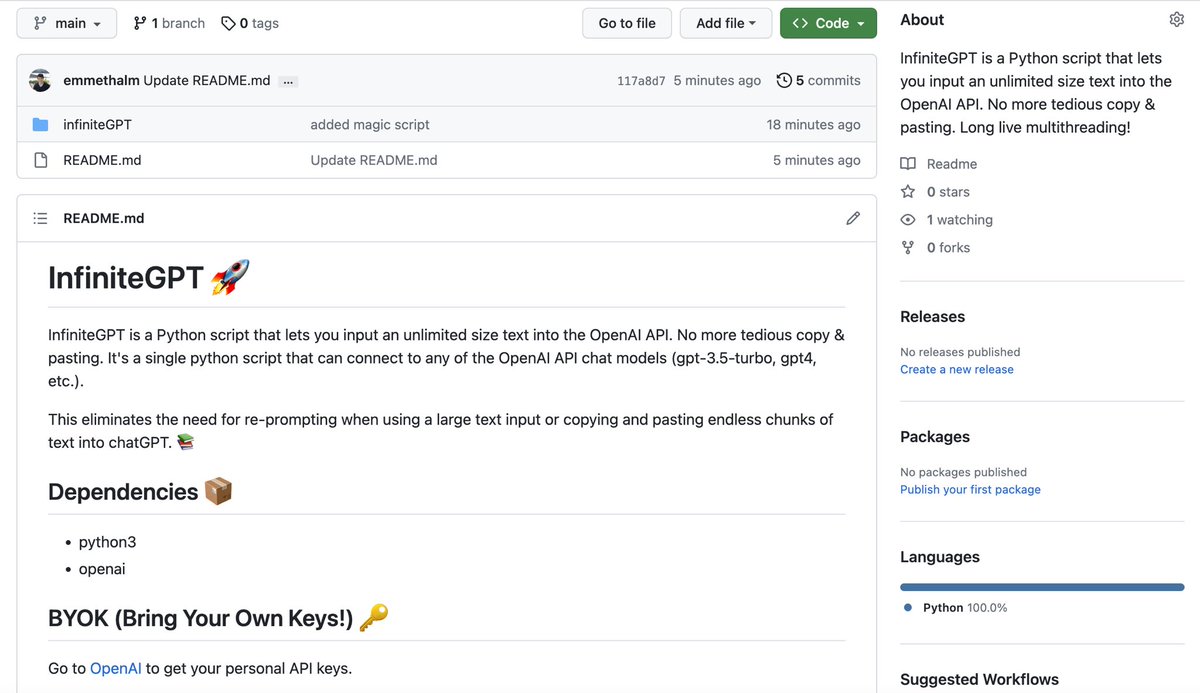This screenshot has height=693, width=1200.
Task: Expand commit details ellipsis button
Action: 288,81
